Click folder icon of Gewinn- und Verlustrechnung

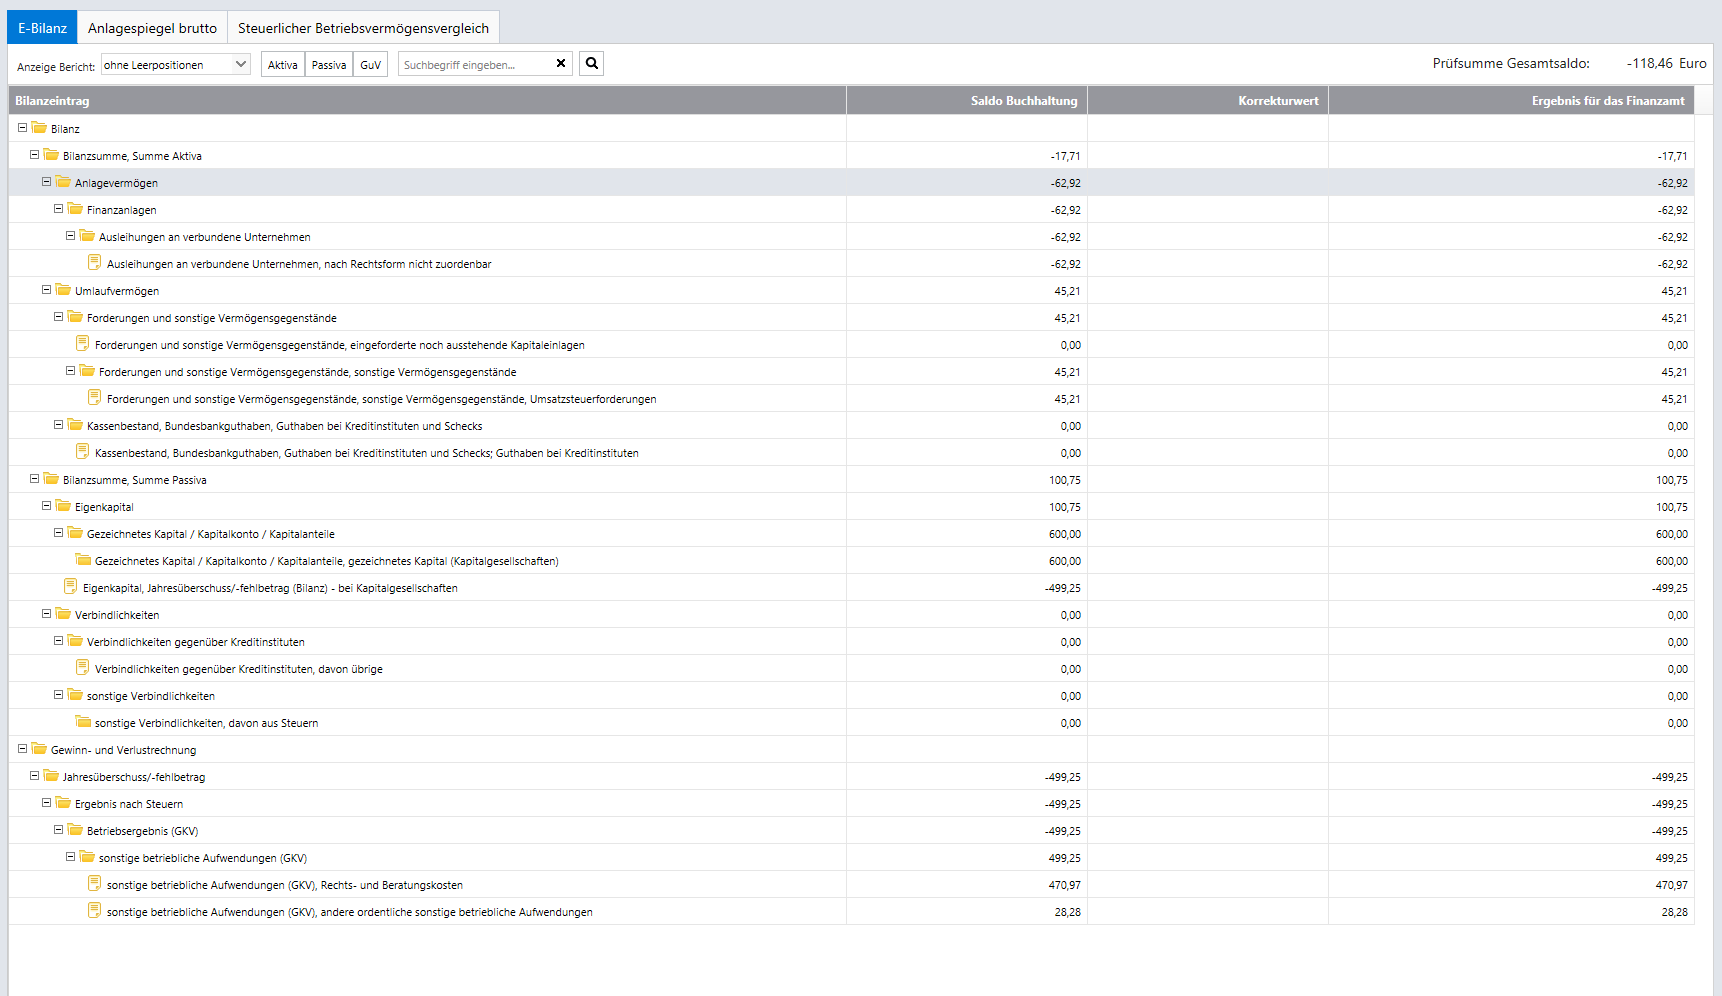pyautogui.click(x=39, y=749)
